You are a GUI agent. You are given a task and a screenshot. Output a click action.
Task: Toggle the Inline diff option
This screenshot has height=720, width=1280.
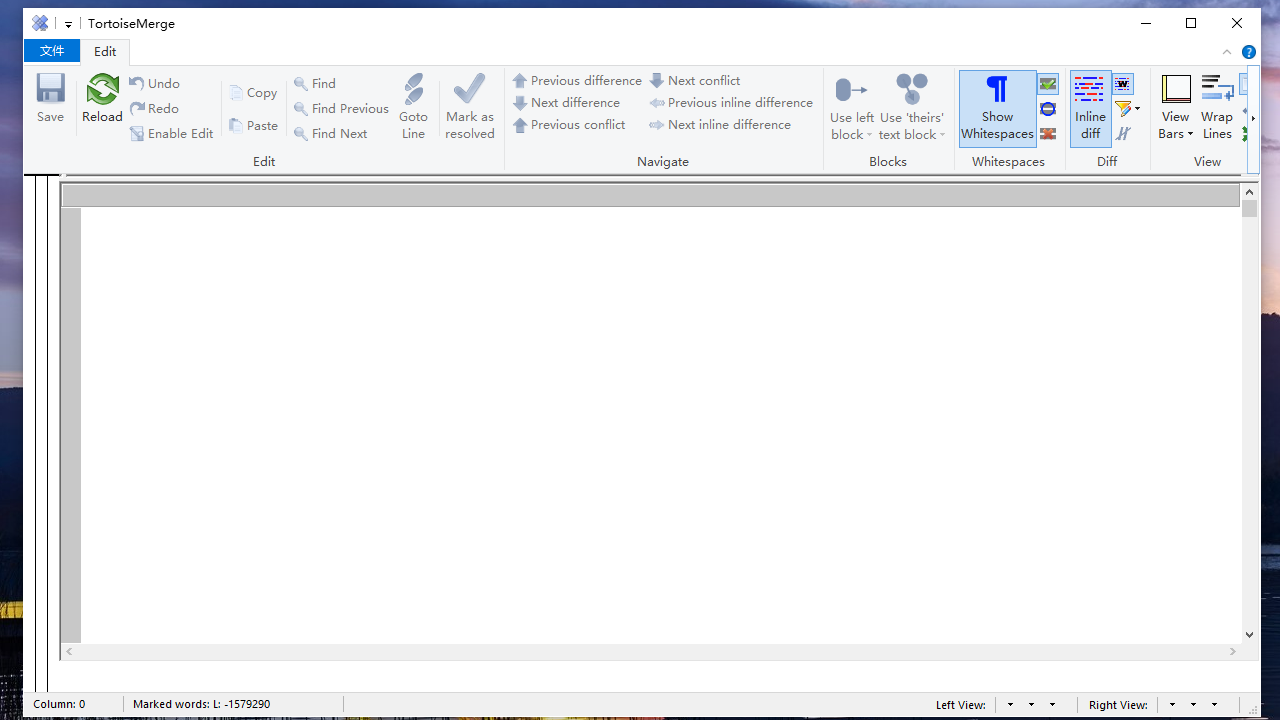(x=1090, y=108)
